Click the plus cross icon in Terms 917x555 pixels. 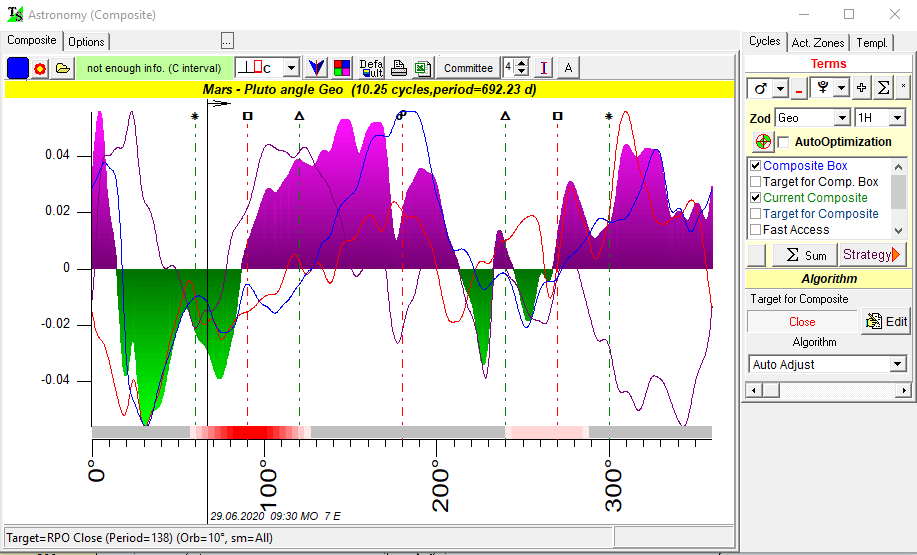[862, 88]
